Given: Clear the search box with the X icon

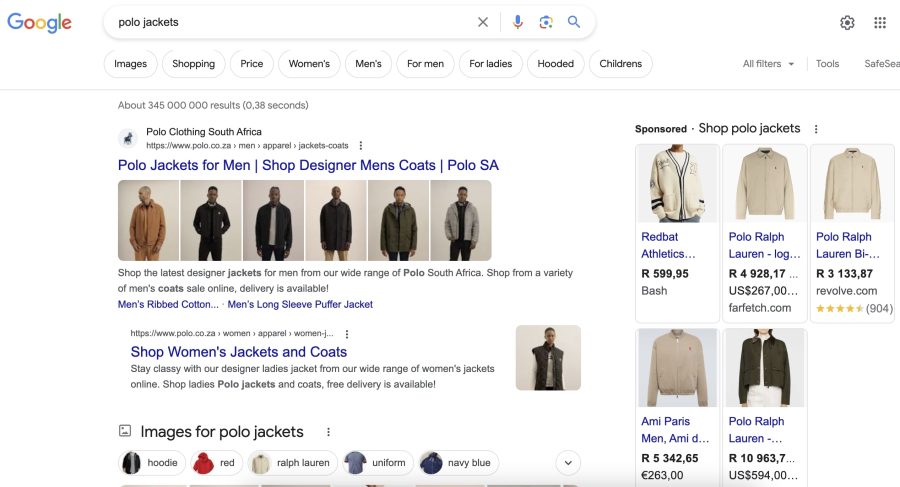Looking at the screenshot, I should pos(483,22).
